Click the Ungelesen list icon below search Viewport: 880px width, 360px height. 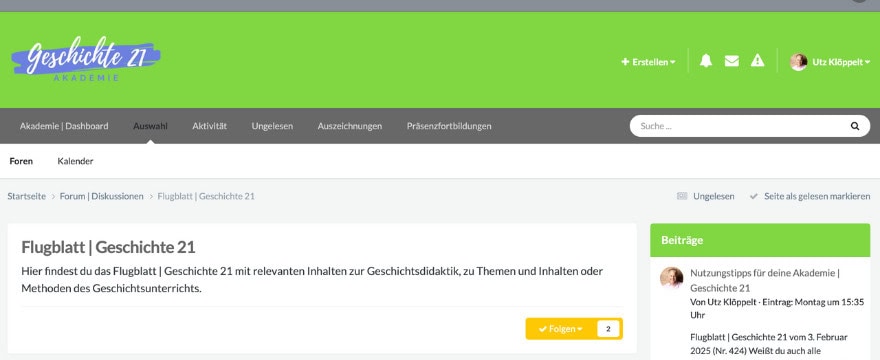click(682, 196)
